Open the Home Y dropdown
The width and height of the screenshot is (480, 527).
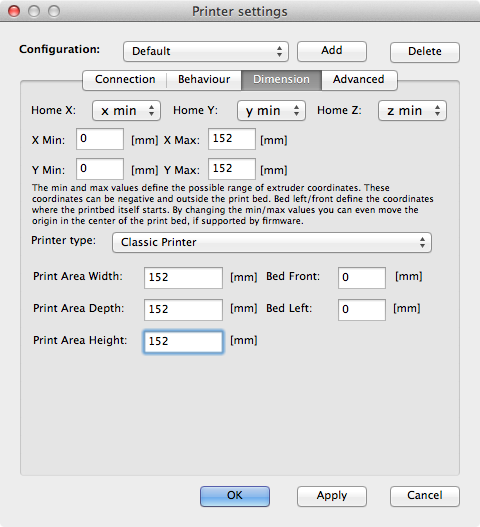coord(271,111)
